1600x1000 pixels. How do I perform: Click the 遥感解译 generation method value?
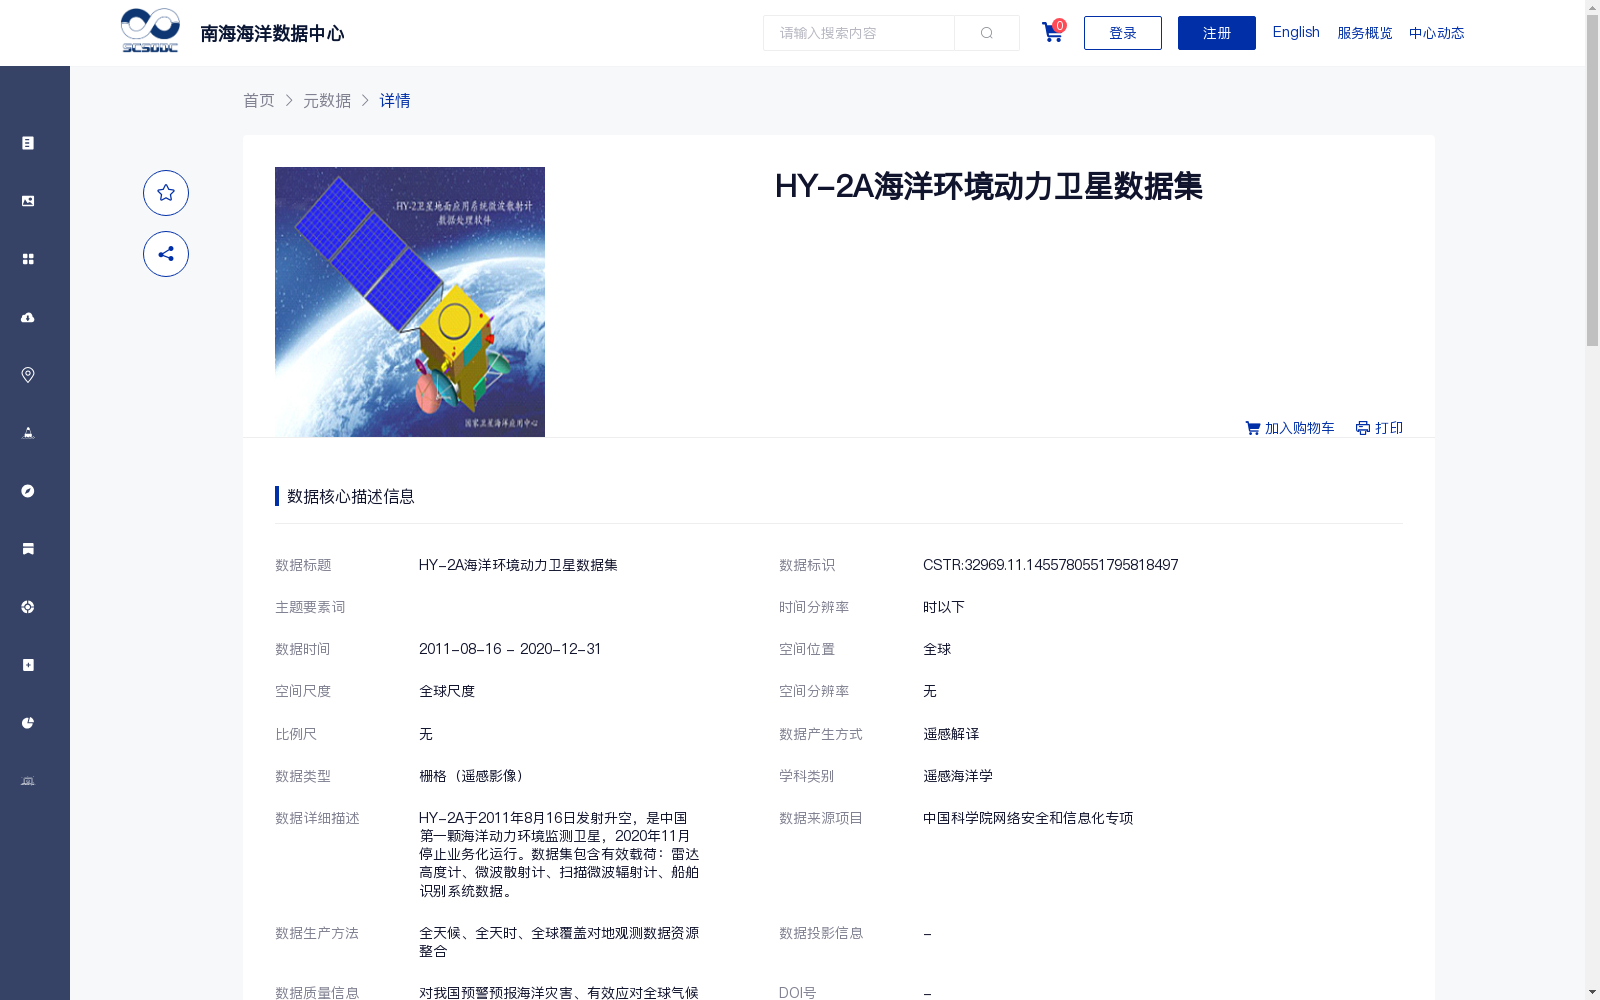[951, 734]
